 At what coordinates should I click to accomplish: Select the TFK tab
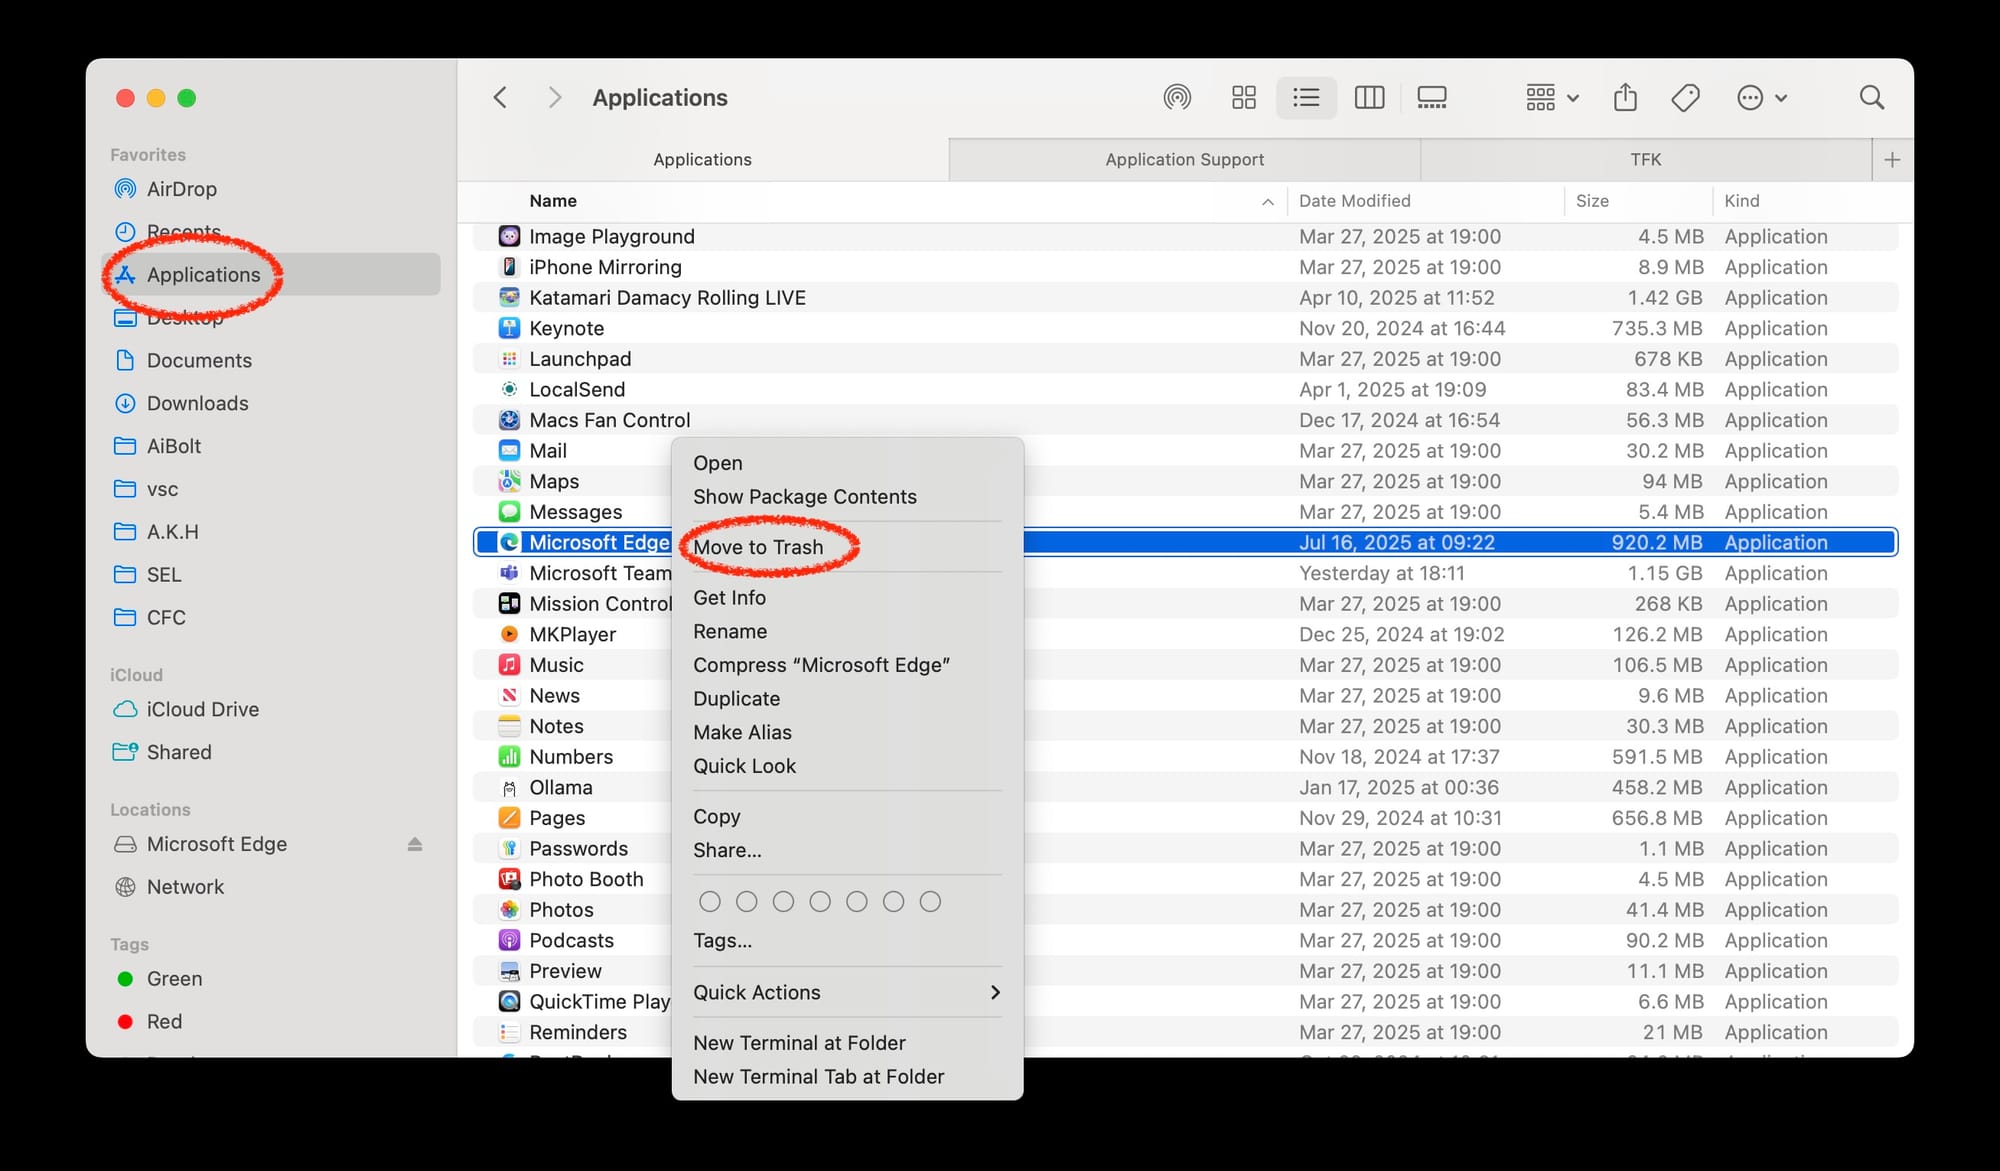1646,160
